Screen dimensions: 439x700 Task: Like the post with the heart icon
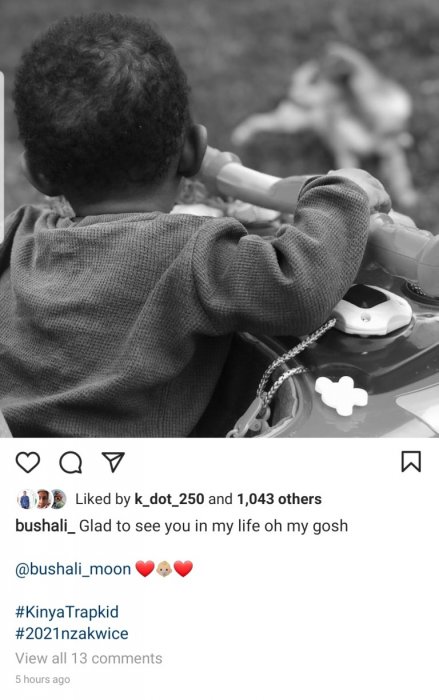[x=28, y=462]
